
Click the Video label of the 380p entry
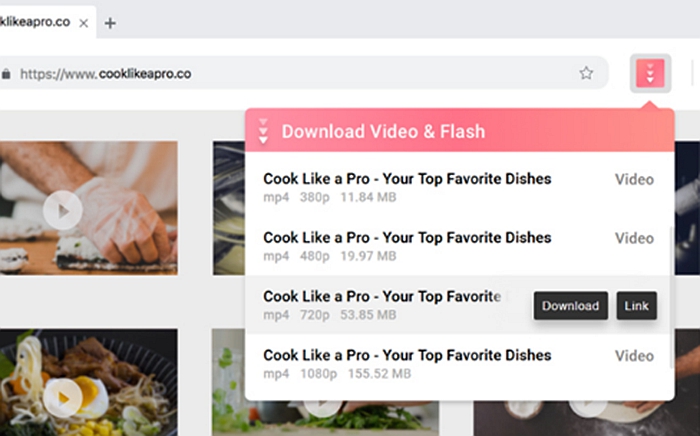(x=634, y=179)
